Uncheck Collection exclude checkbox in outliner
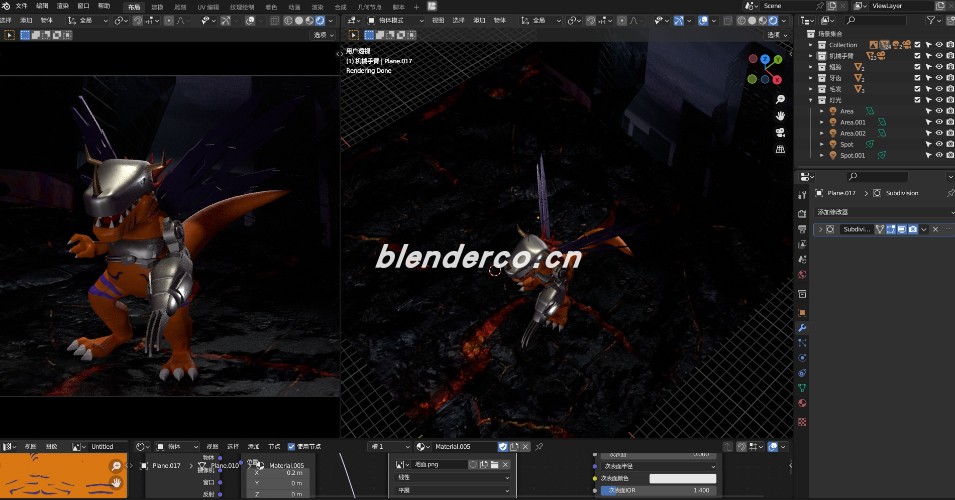 (918, 44)
